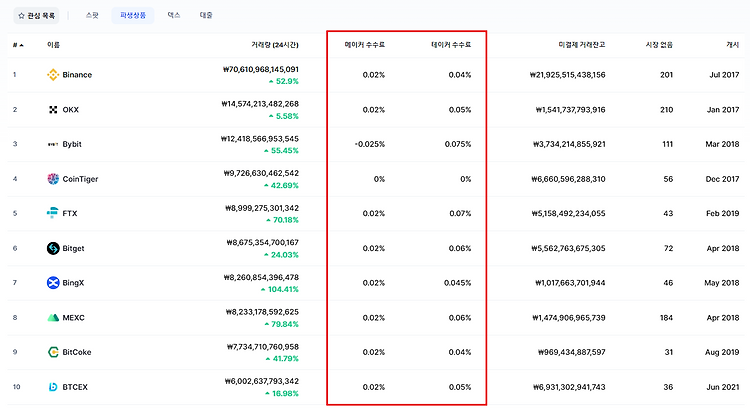
Task: Click the Binance logo icon
Action: click(53, 75)
